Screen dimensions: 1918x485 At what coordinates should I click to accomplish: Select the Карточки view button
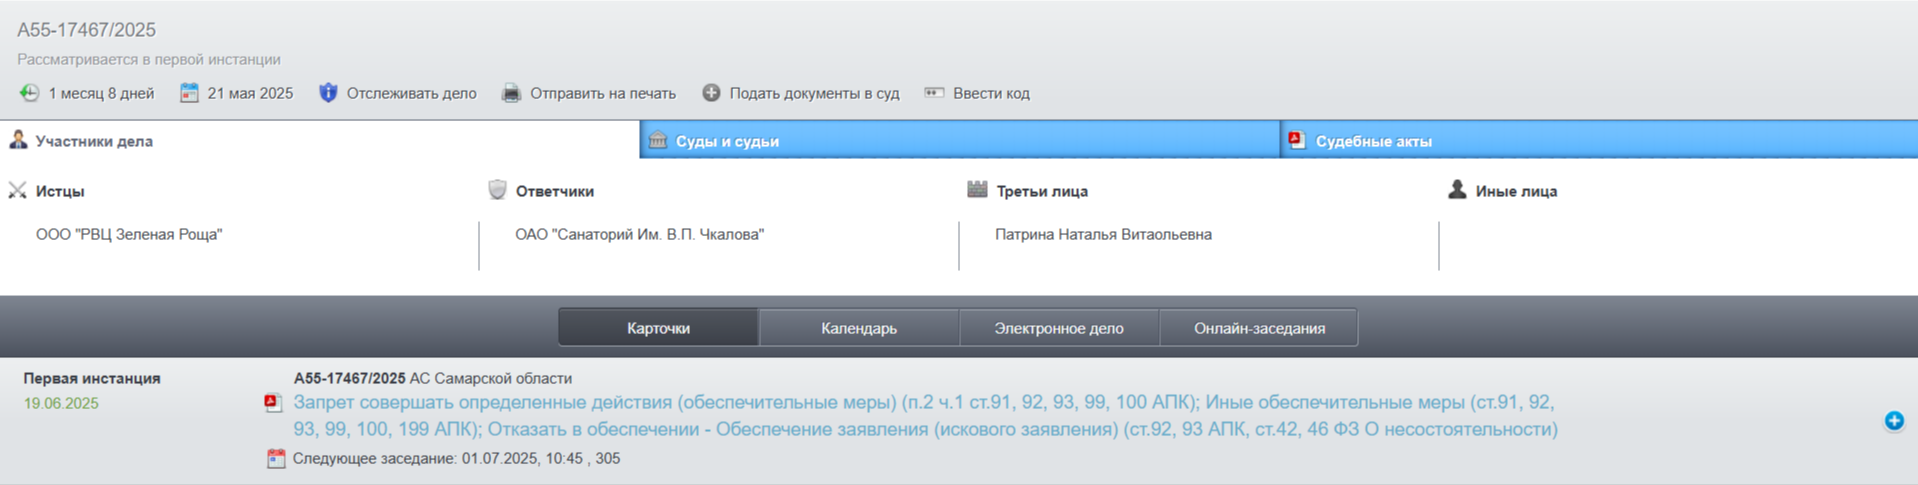(658, 328)
